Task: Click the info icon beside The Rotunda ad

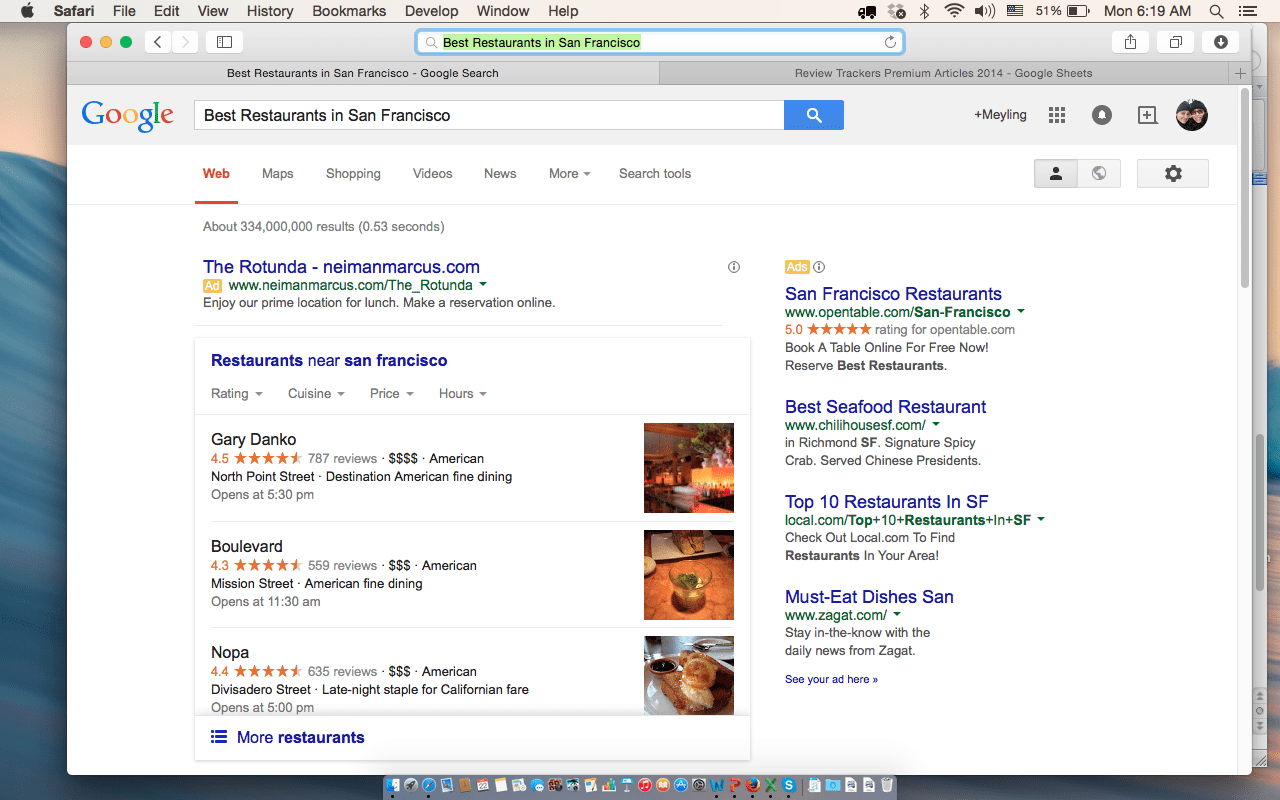Action: (x=734, y=267)
